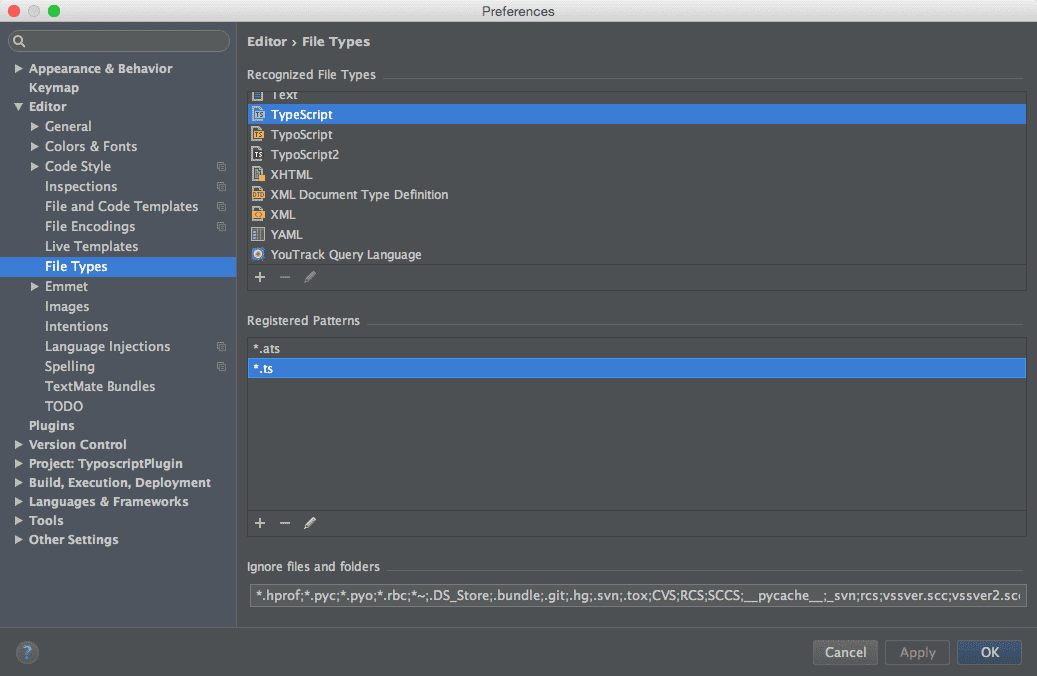Viewport: 1037px width, 676px height.
Task: Select XML Document Type Definition entry
Action: tap(637, 194)
